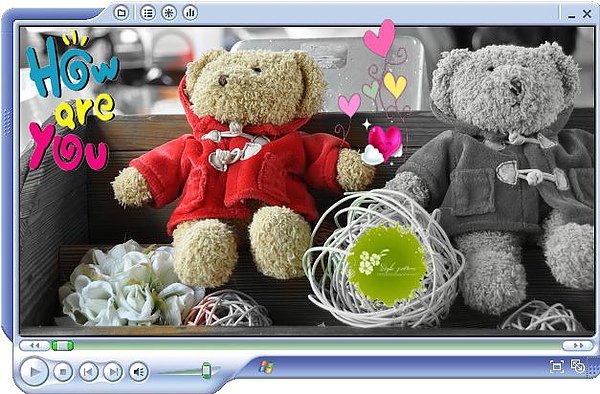Screen dimensions: 600x394
Task: Skip to the next track
Action: click(113, 371)
